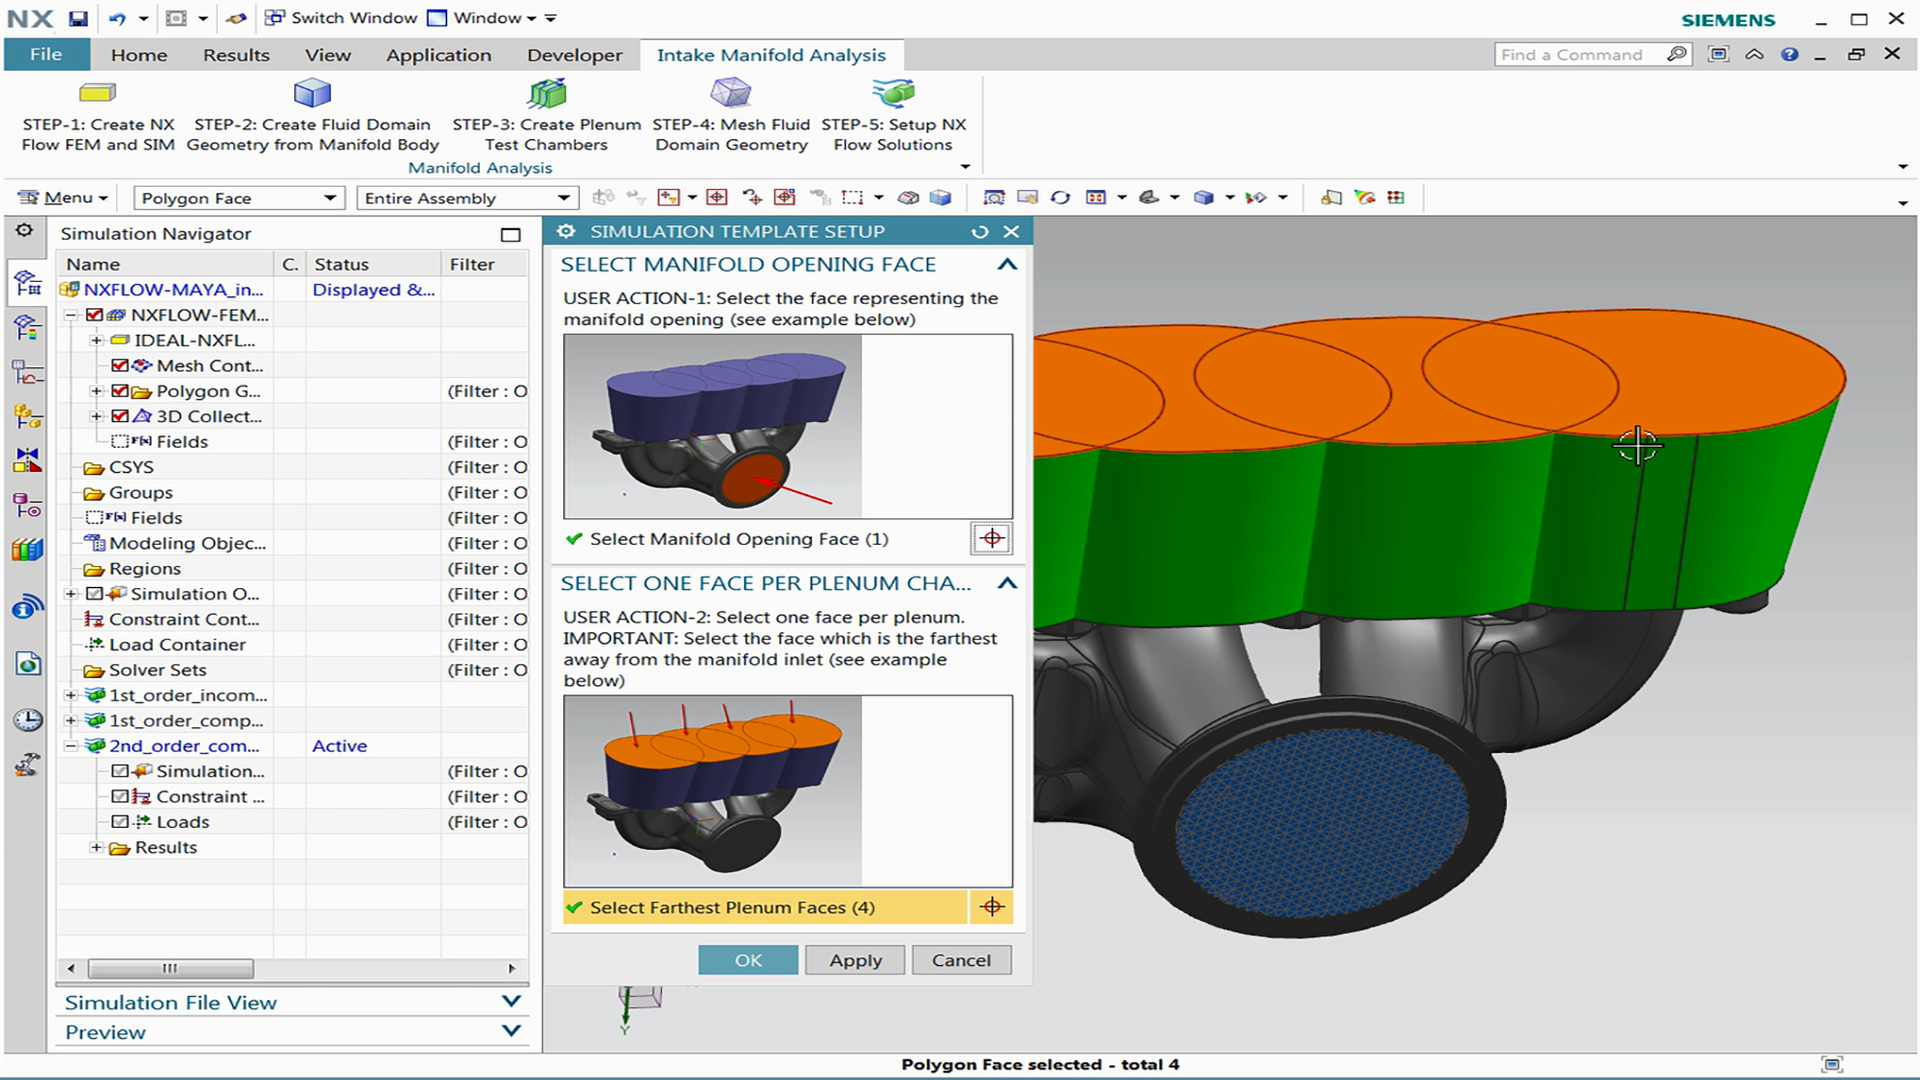The height and width of the screenshot is (1080, 1920).
Task: Select STEP-1: Create NX Flow FEM and SIM
Action: [95, 113]
